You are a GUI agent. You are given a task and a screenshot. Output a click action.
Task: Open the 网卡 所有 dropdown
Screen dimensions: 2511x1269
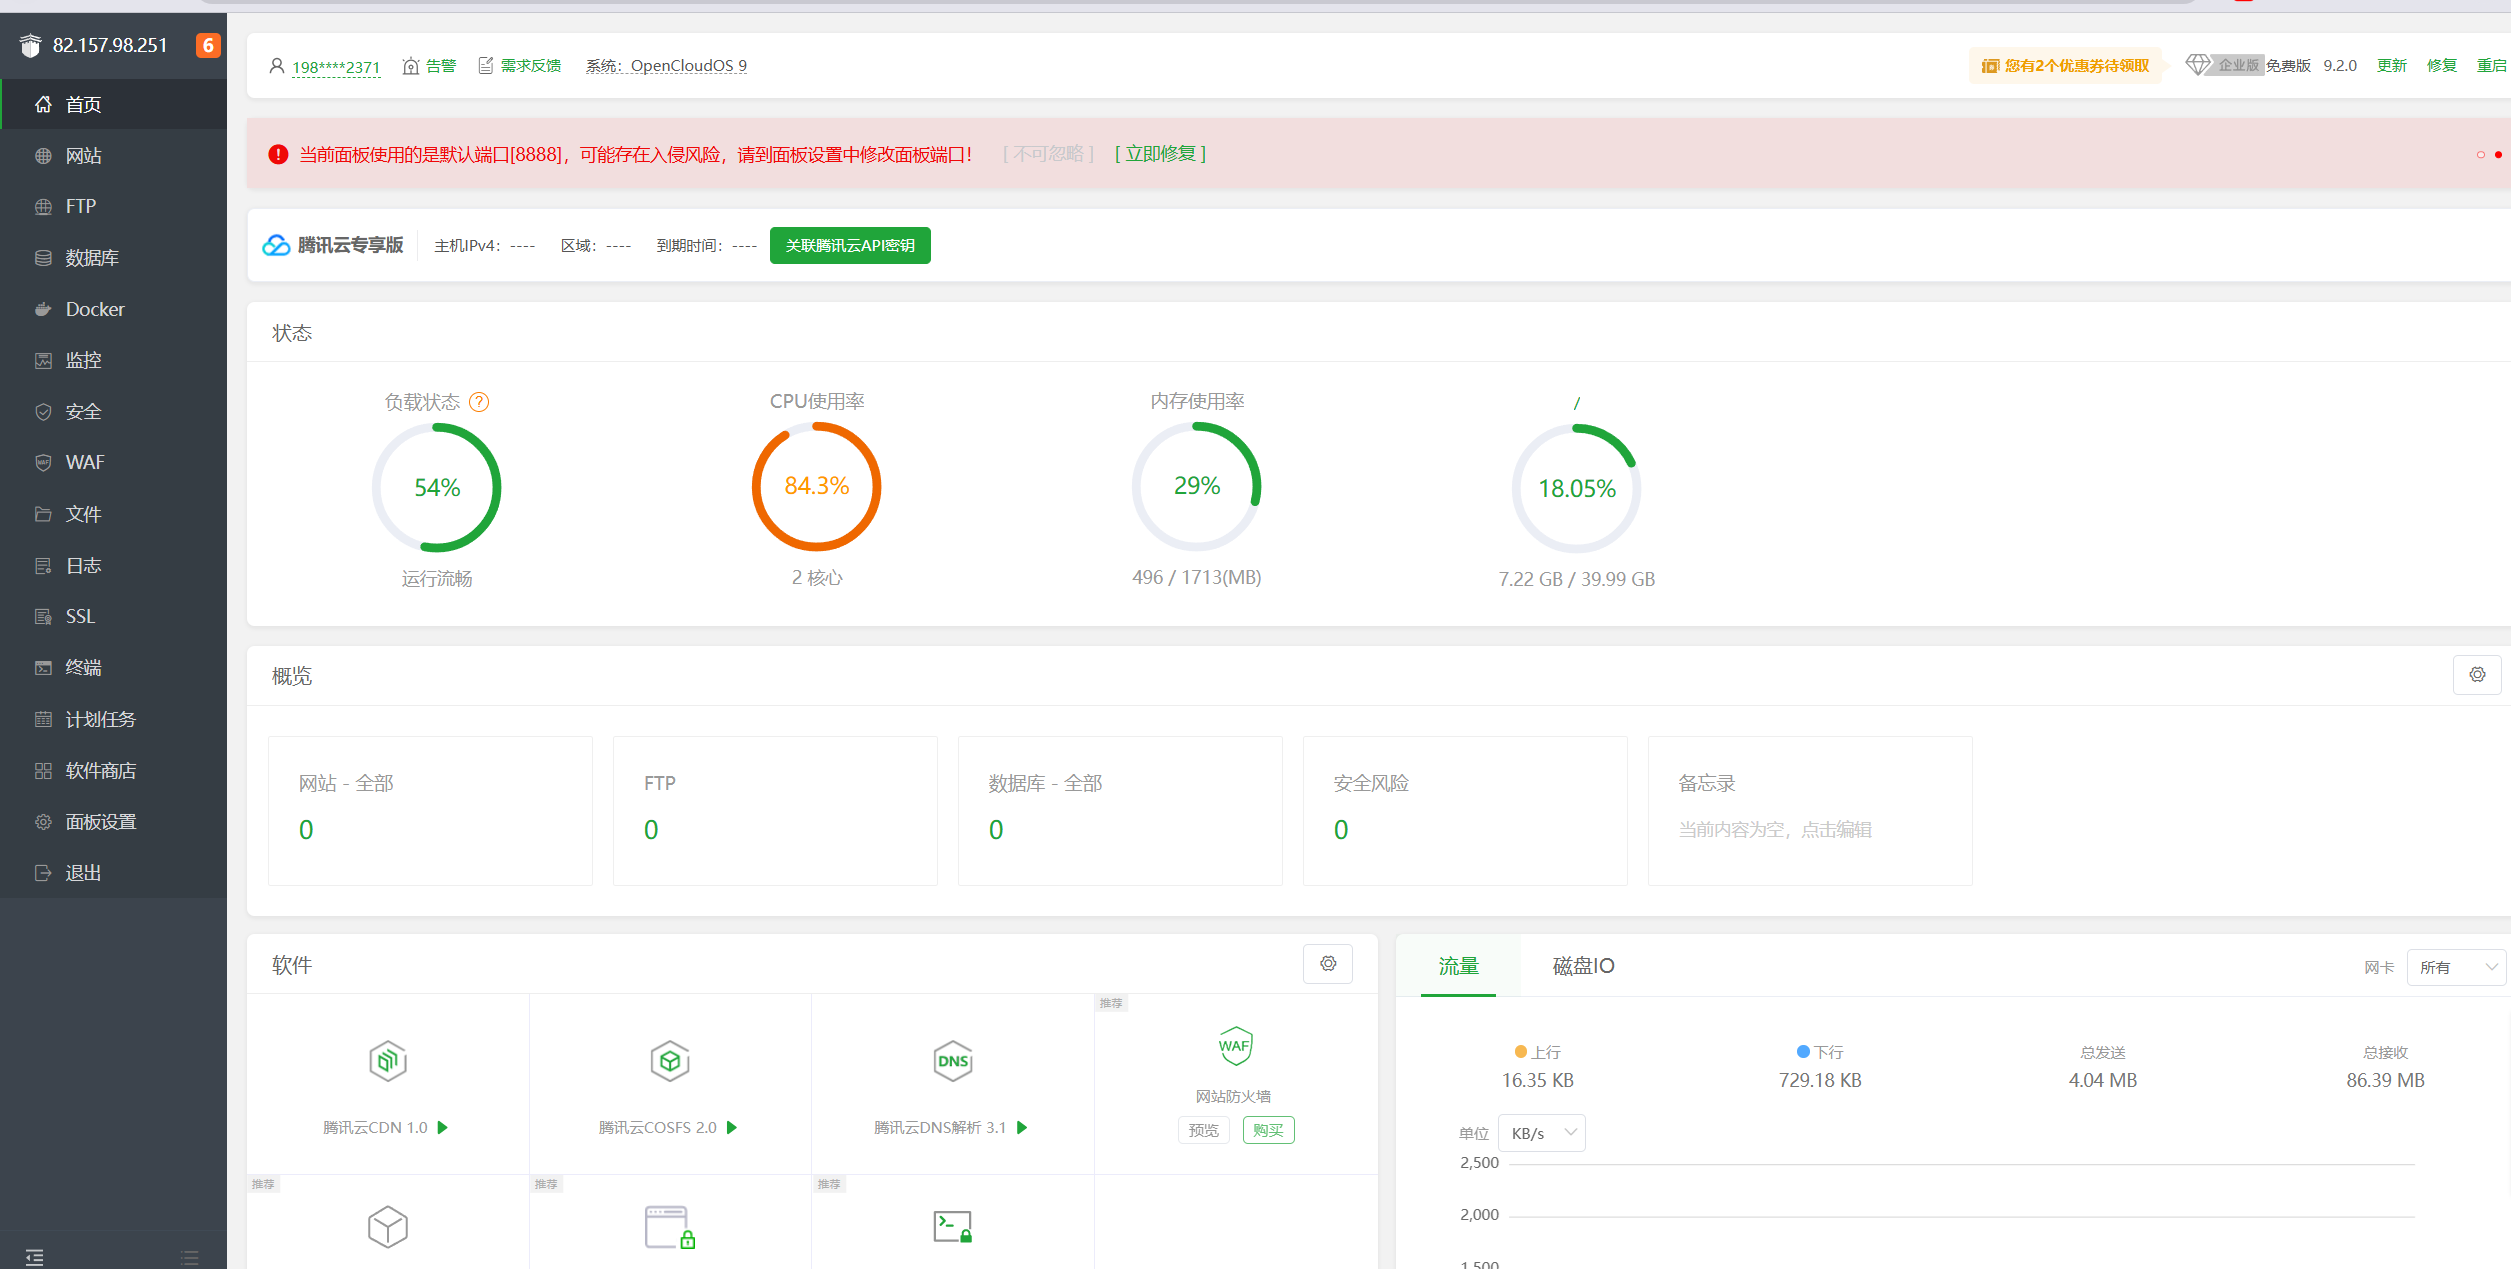(x=2456, y=967)
